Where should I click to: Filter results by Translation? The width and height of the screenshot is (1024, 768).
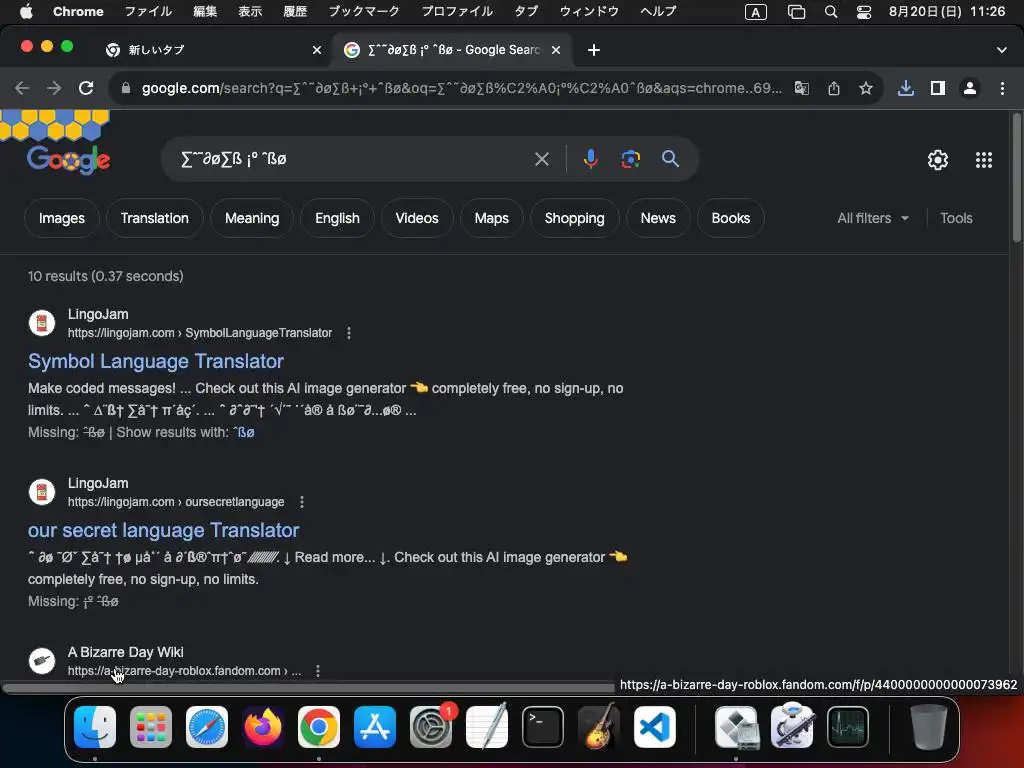pos(154,218)
